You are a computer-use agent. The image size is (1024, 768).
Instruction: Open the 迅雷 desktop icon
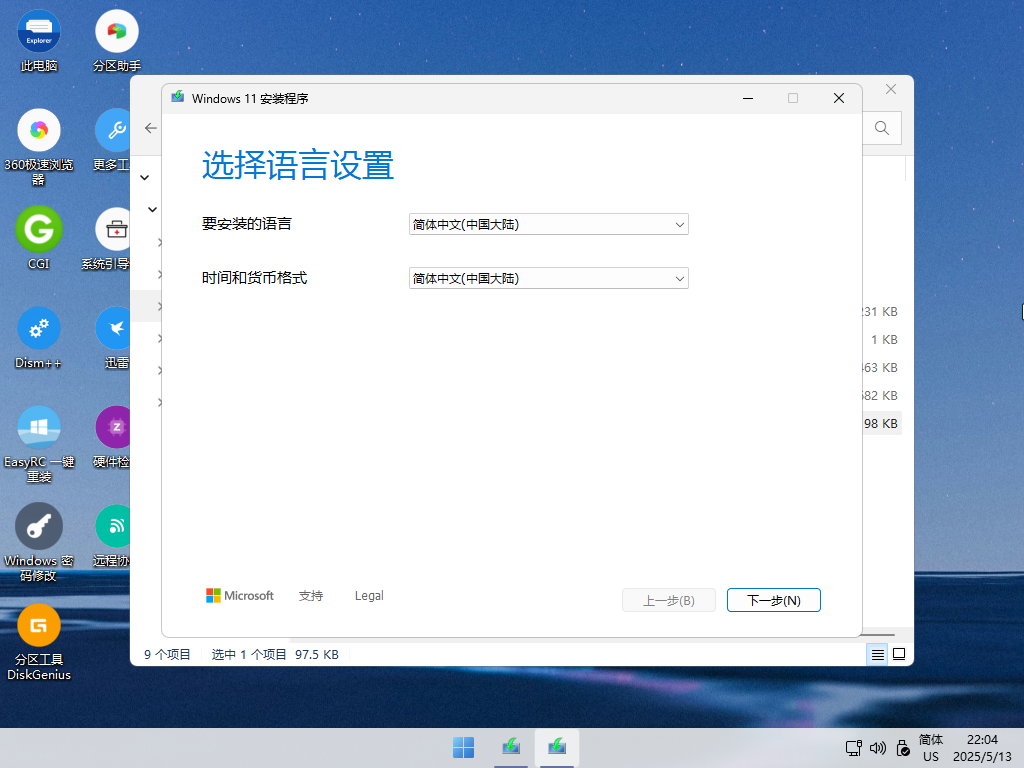114,338
